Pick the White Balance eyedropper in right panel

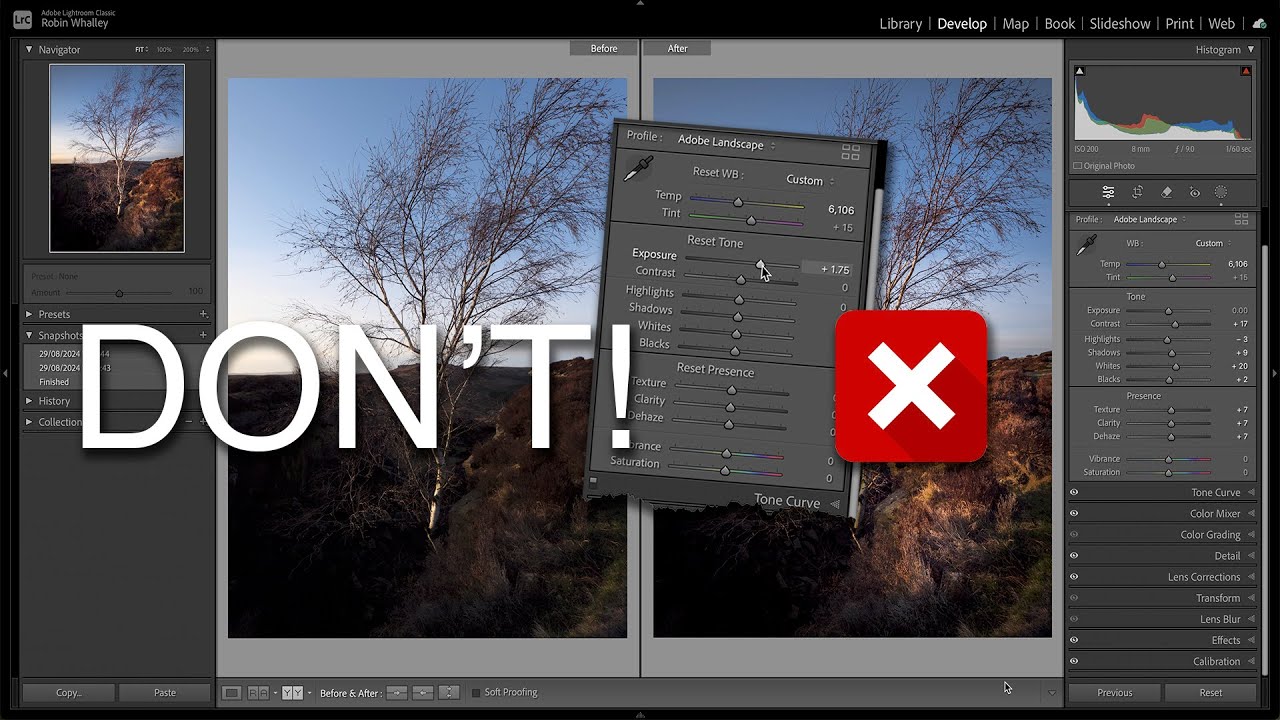pos(1085,244)
